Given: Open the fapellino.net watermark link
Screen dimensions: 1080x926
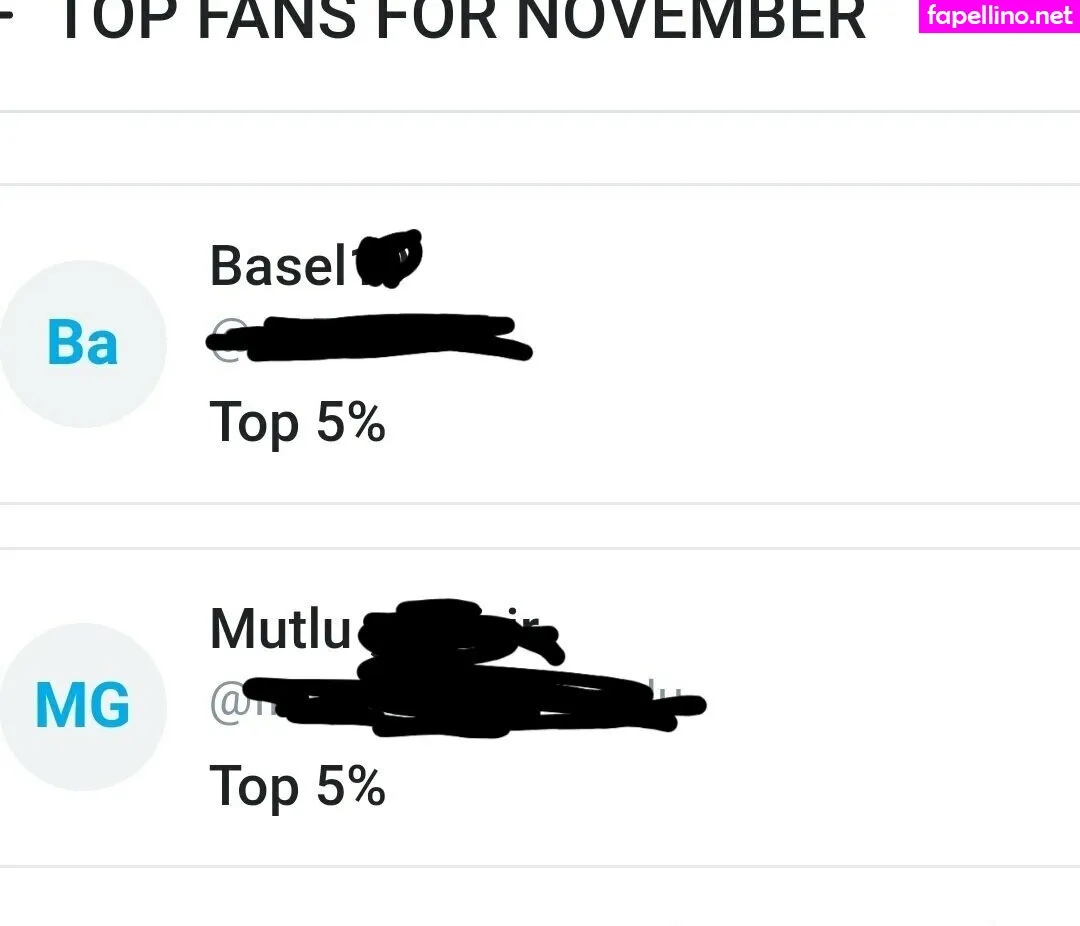Looking at the screenshot, I should 999,16.
